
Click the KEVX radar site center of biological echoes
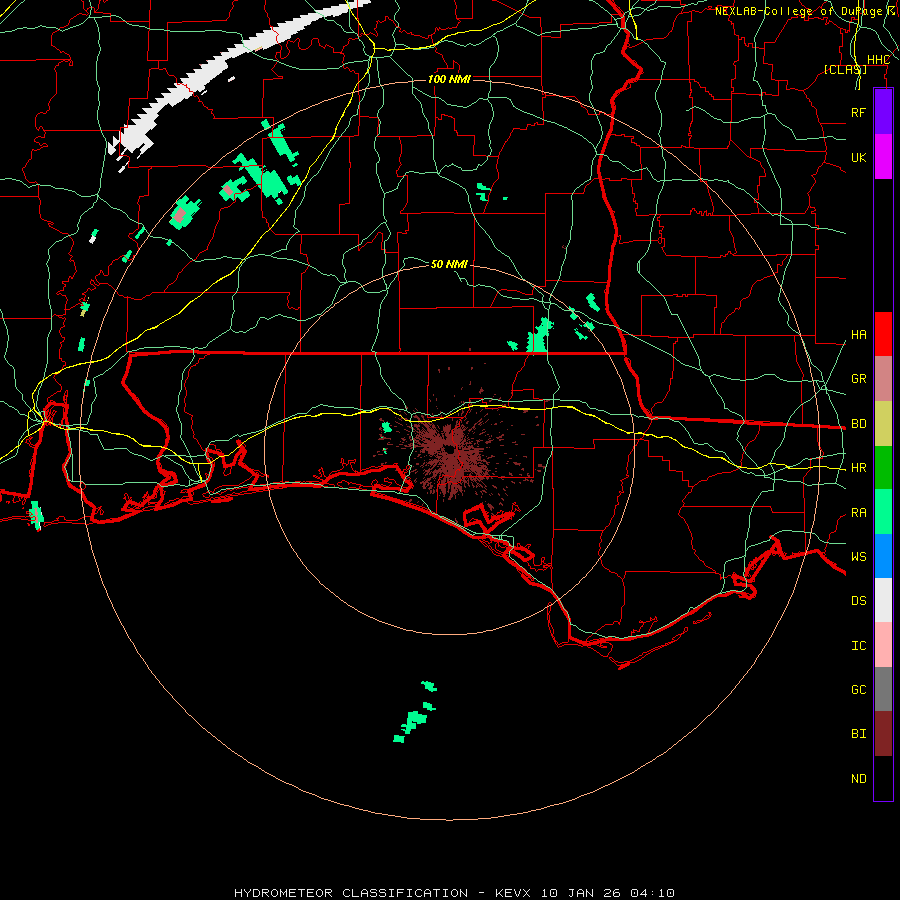452,451
